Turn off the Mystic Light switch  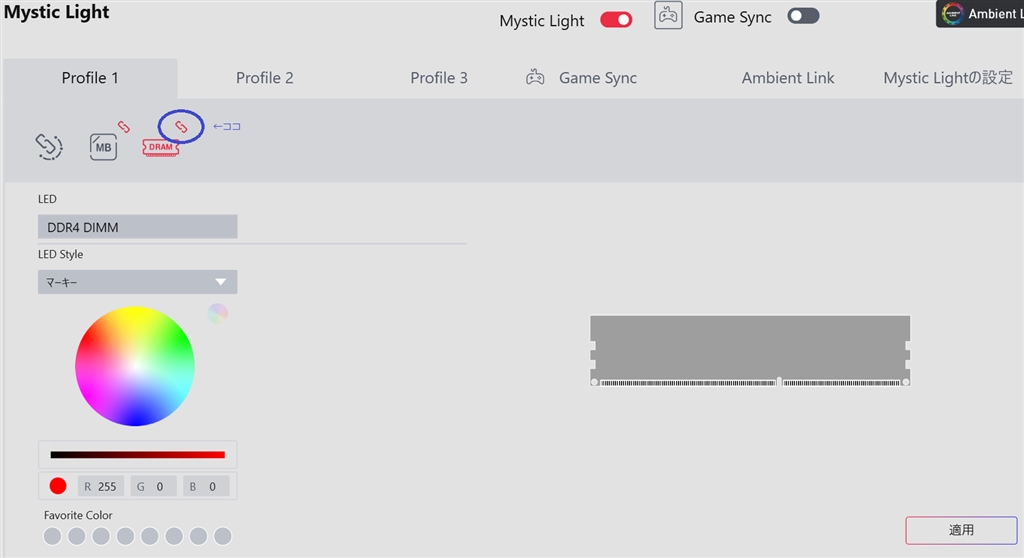(616, 20)
